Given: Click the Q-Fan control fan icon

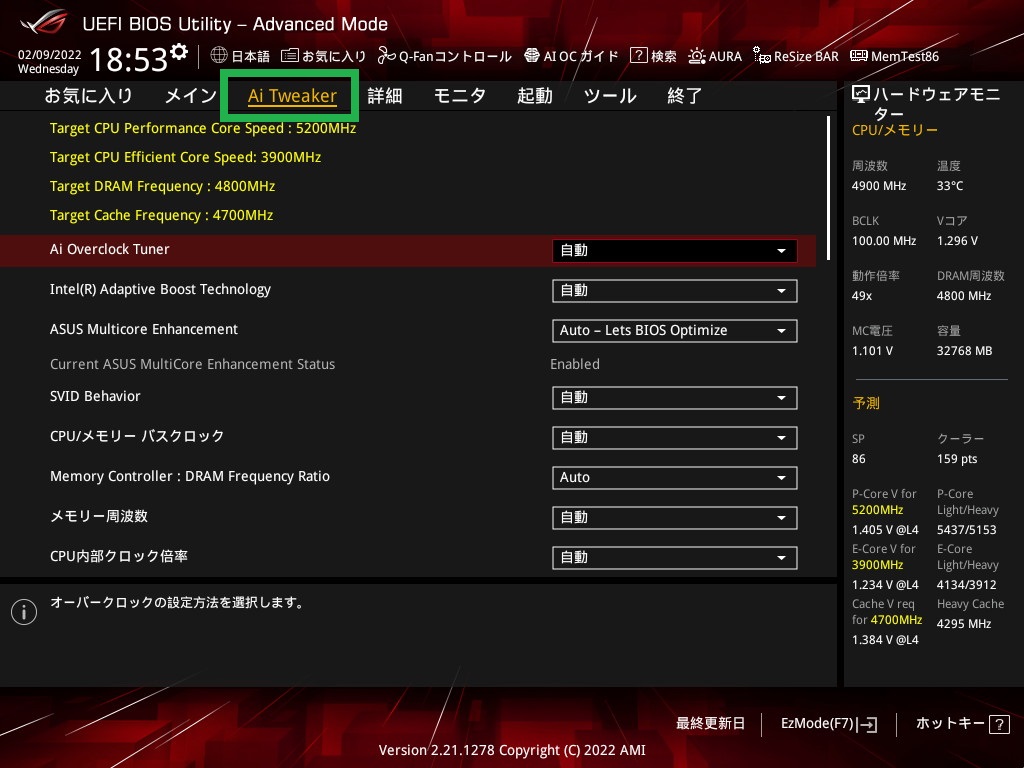Looking at the screenshot, I should tap(387, 56).
